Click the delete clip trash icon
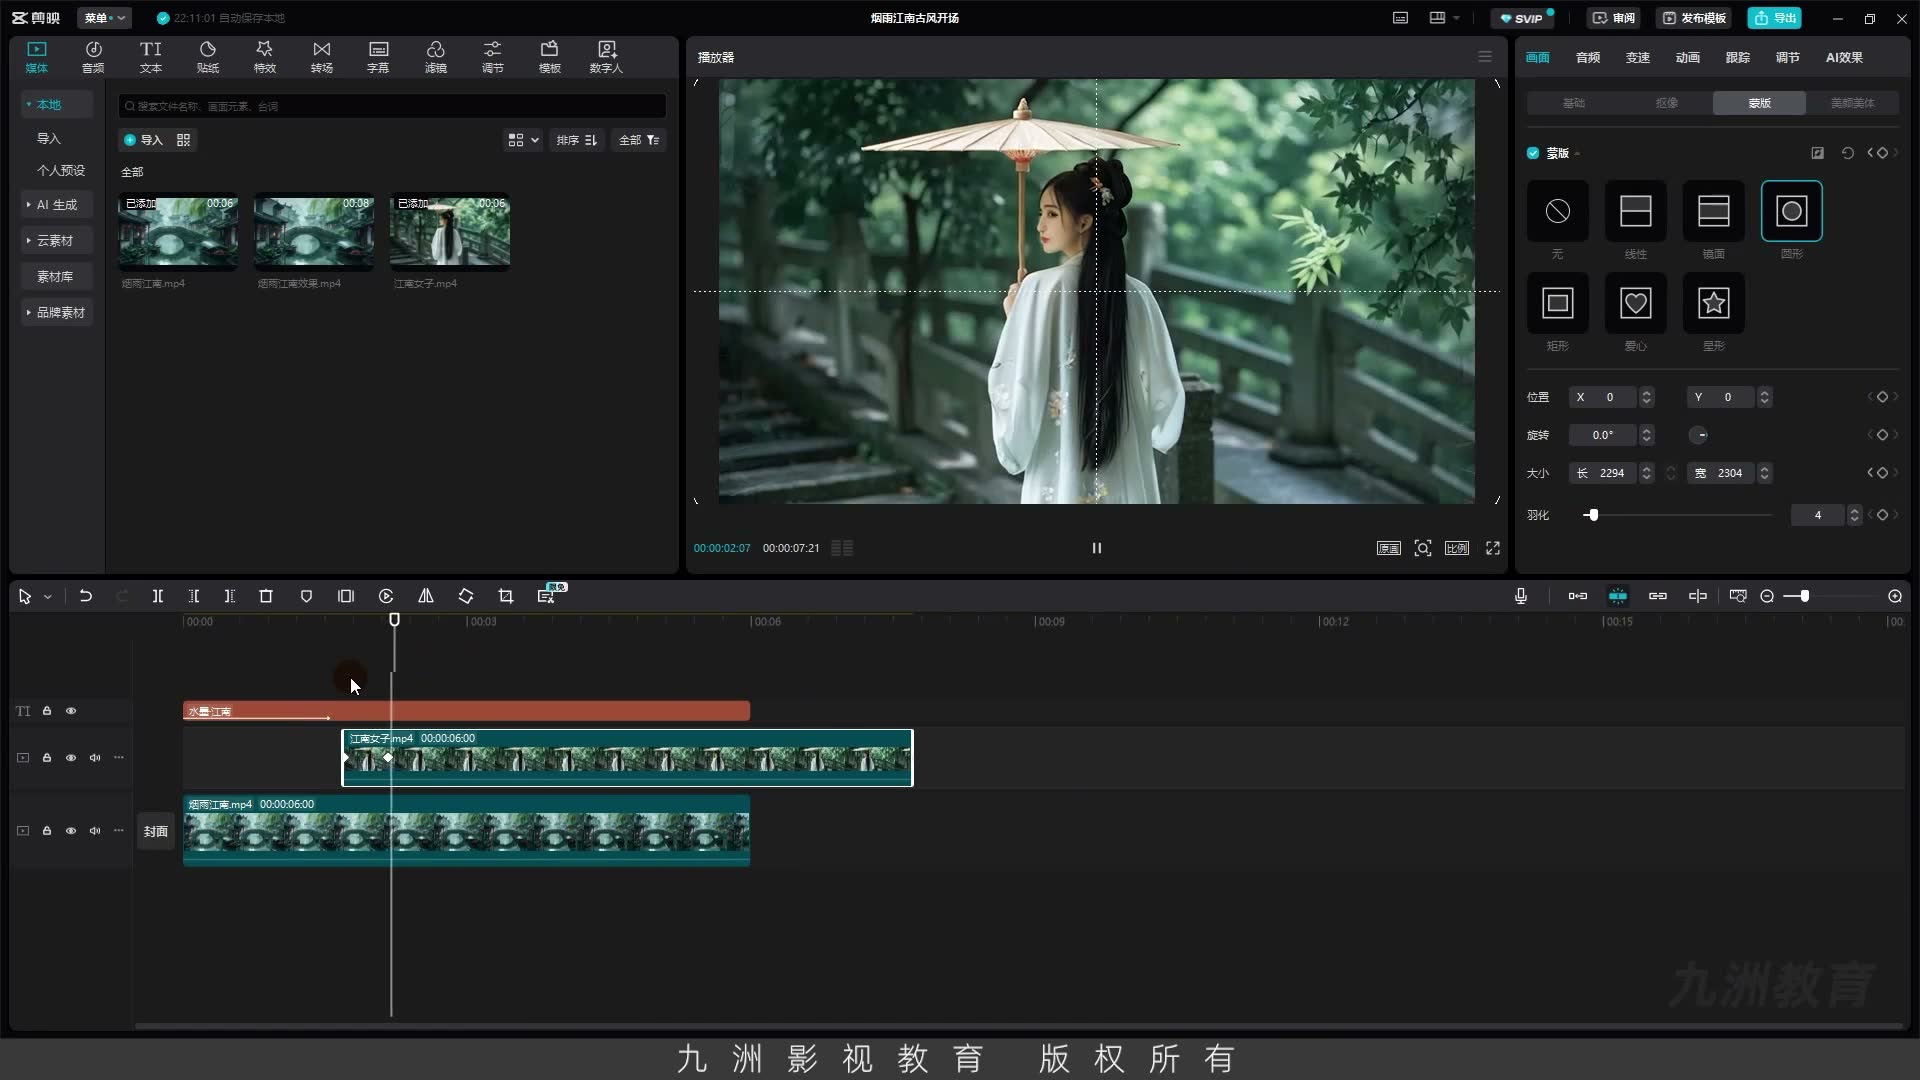 [266, 596]
